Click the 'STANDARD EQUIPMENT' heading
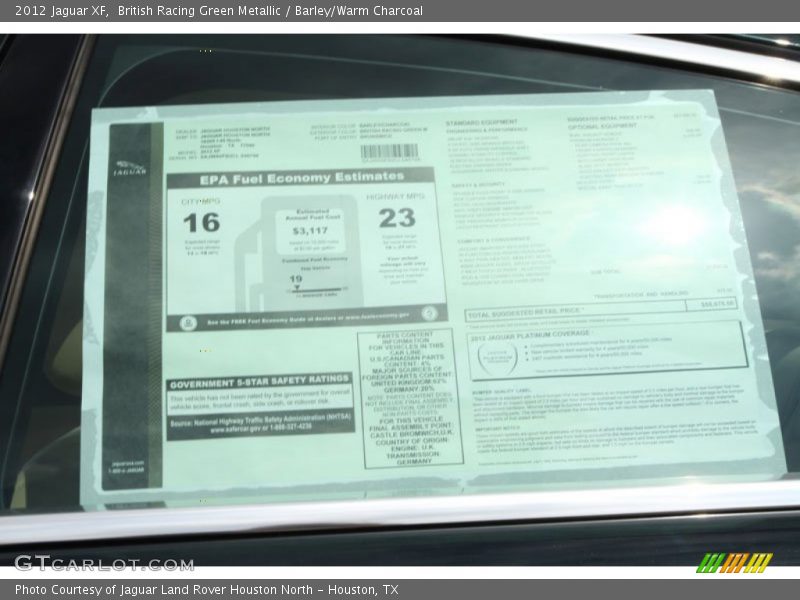Screen dimensions: 800x600 481,122
